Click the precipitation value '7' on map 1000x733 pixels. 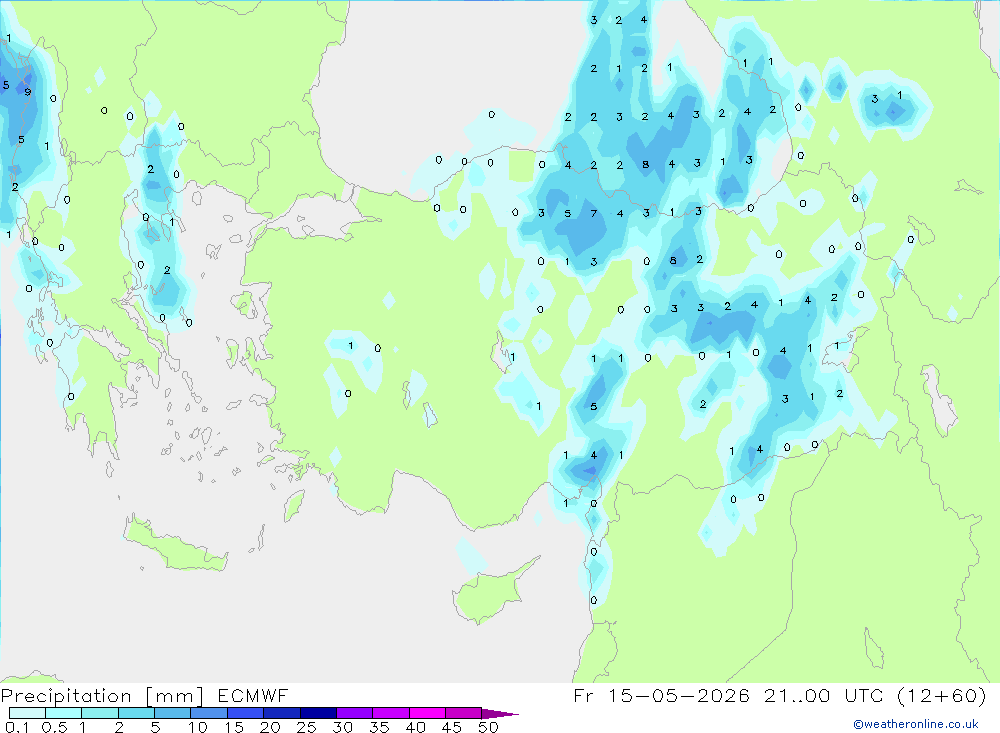594,213
